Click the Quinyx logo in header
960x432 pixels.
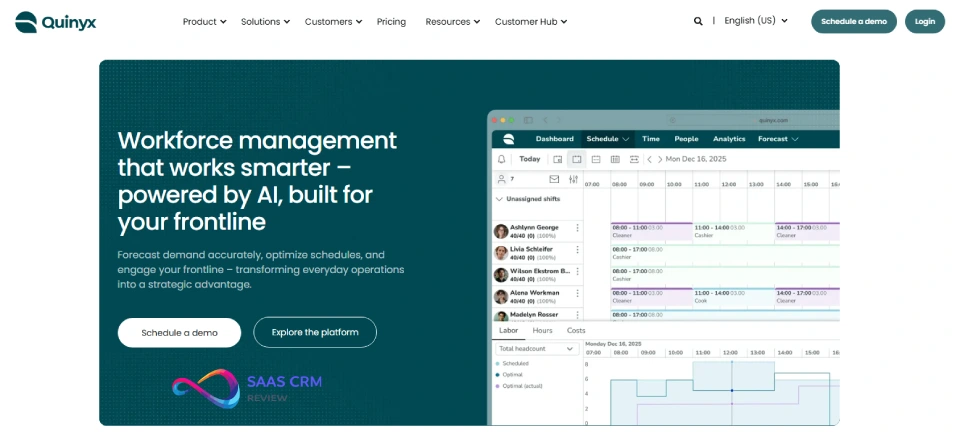pyautogui.click(x=54, y=21)
